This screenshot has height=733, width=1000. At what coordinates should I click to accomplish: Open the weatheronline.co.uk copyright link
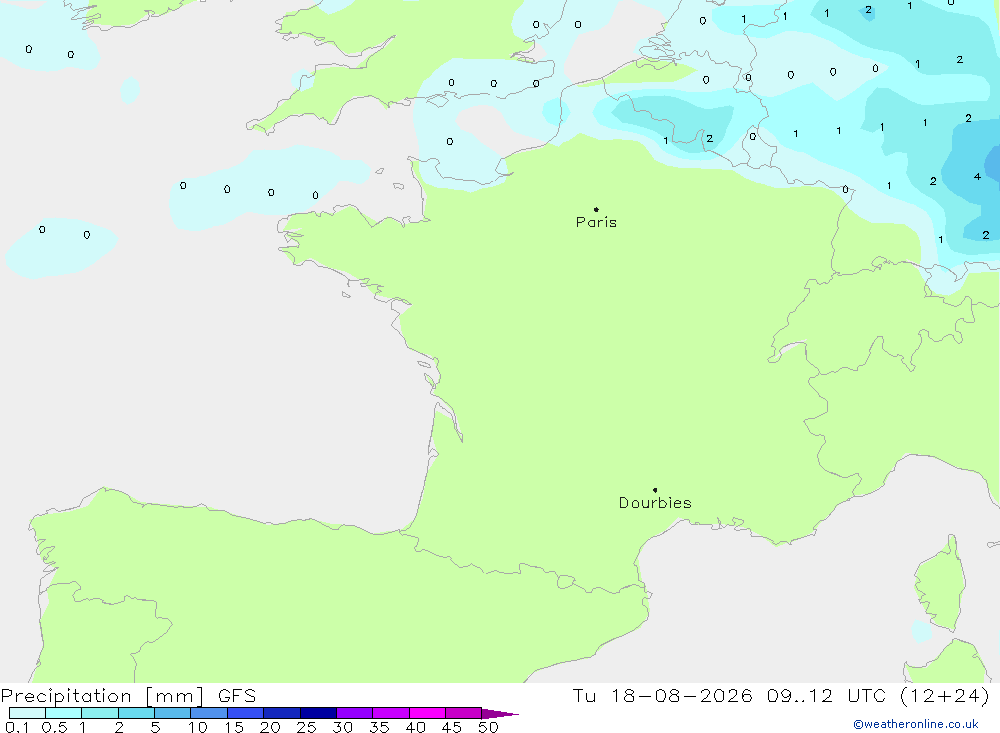point(916,724)
